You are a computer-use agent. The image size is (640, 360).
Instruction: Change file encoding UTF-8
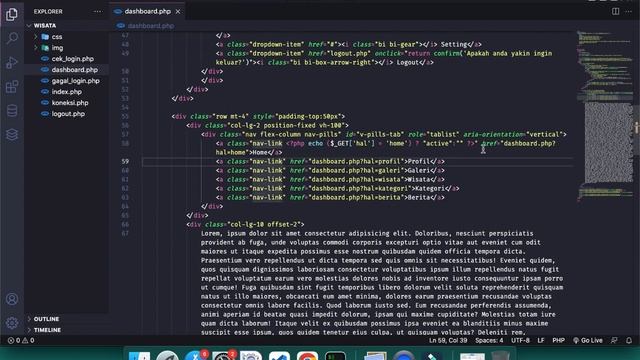click(520, 340)
